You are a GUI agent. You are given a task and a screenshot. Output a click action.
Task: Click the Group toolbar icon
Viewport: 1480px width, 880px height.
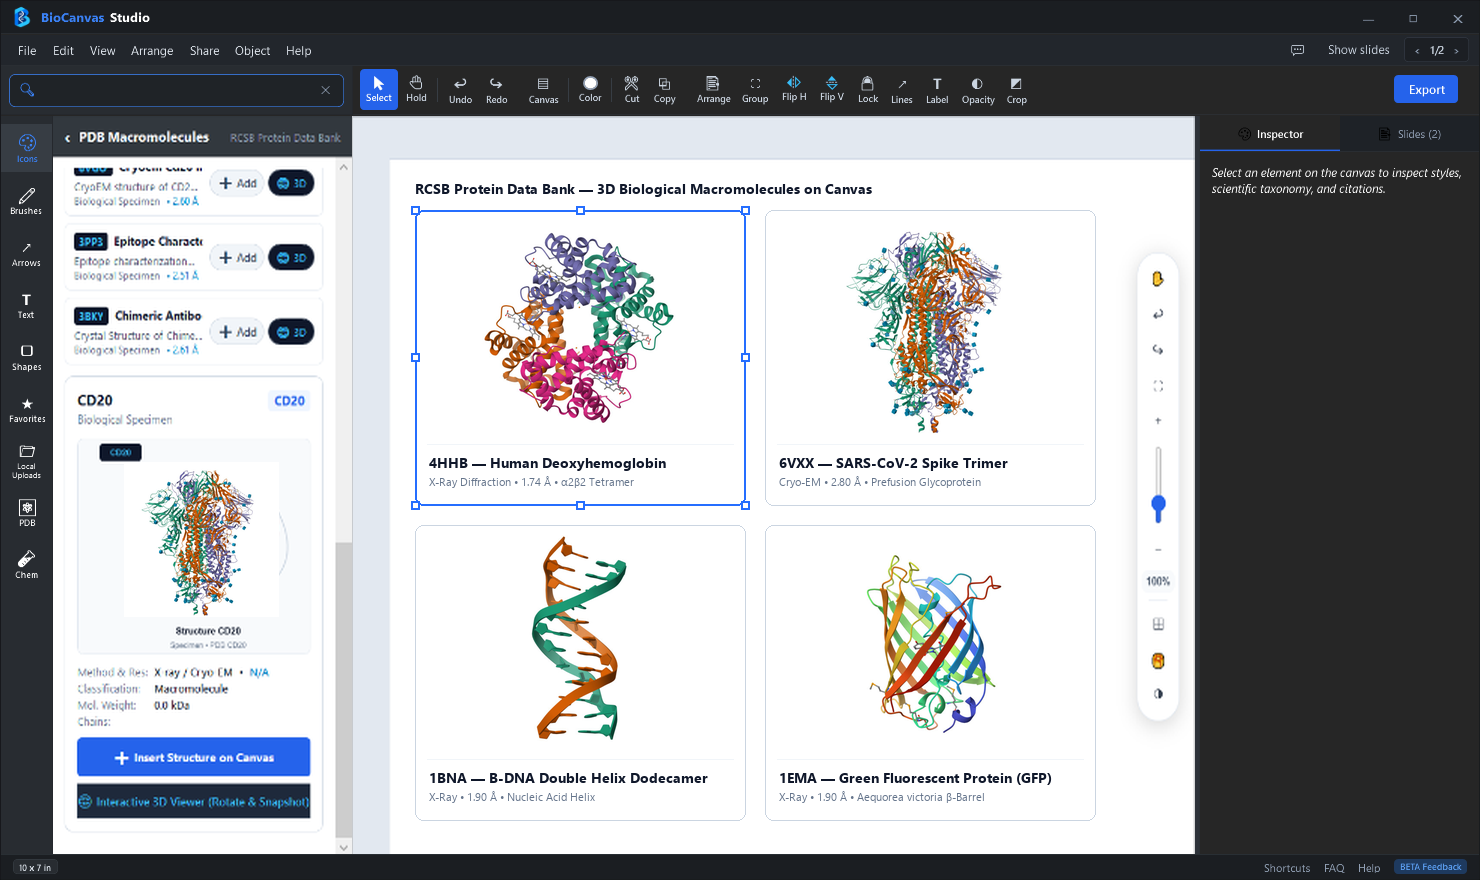click(x=755, y=89)
